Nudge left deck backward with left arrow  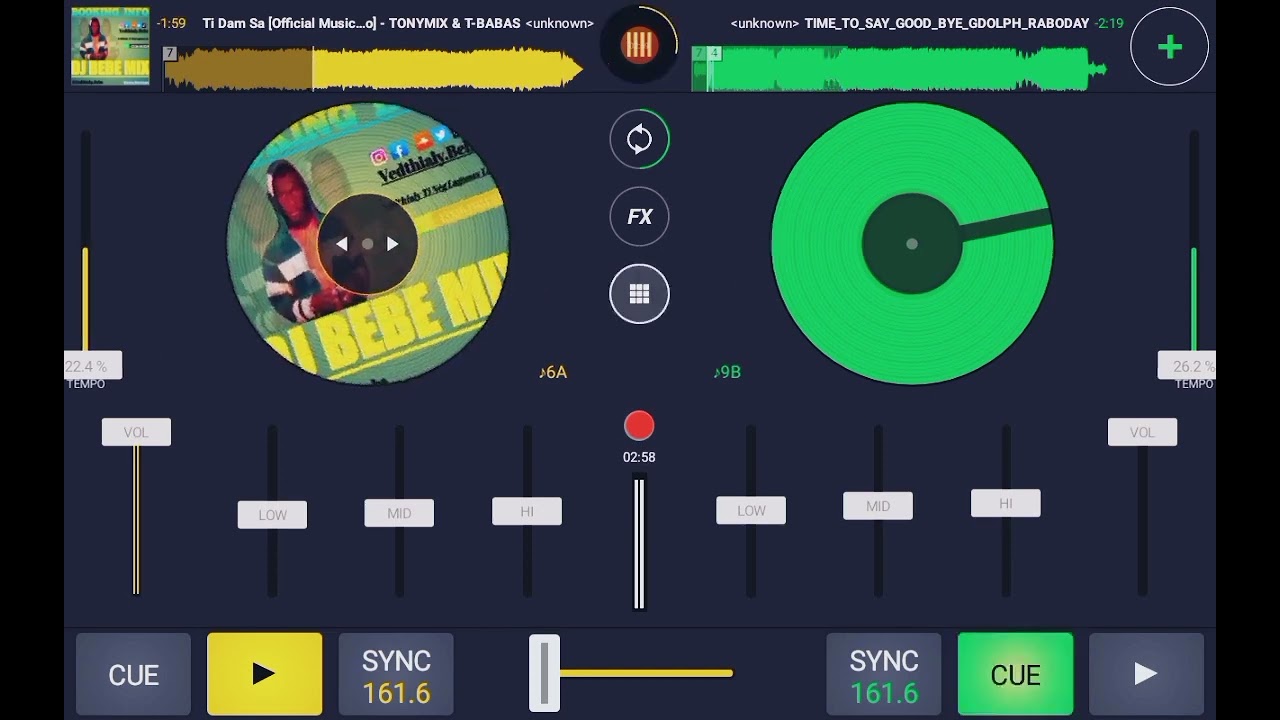coord(342,244)
